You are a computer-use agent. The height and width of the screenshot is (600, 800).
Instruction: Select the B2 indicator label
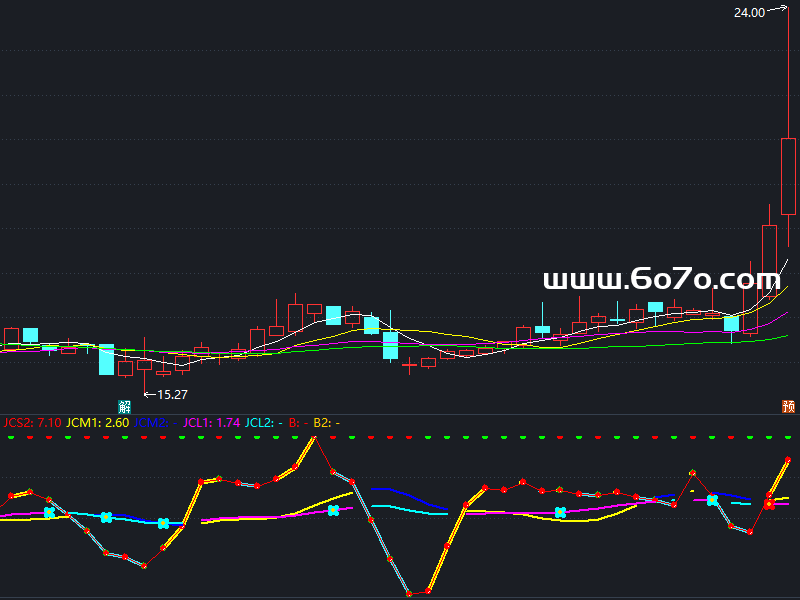coord(327,423)
